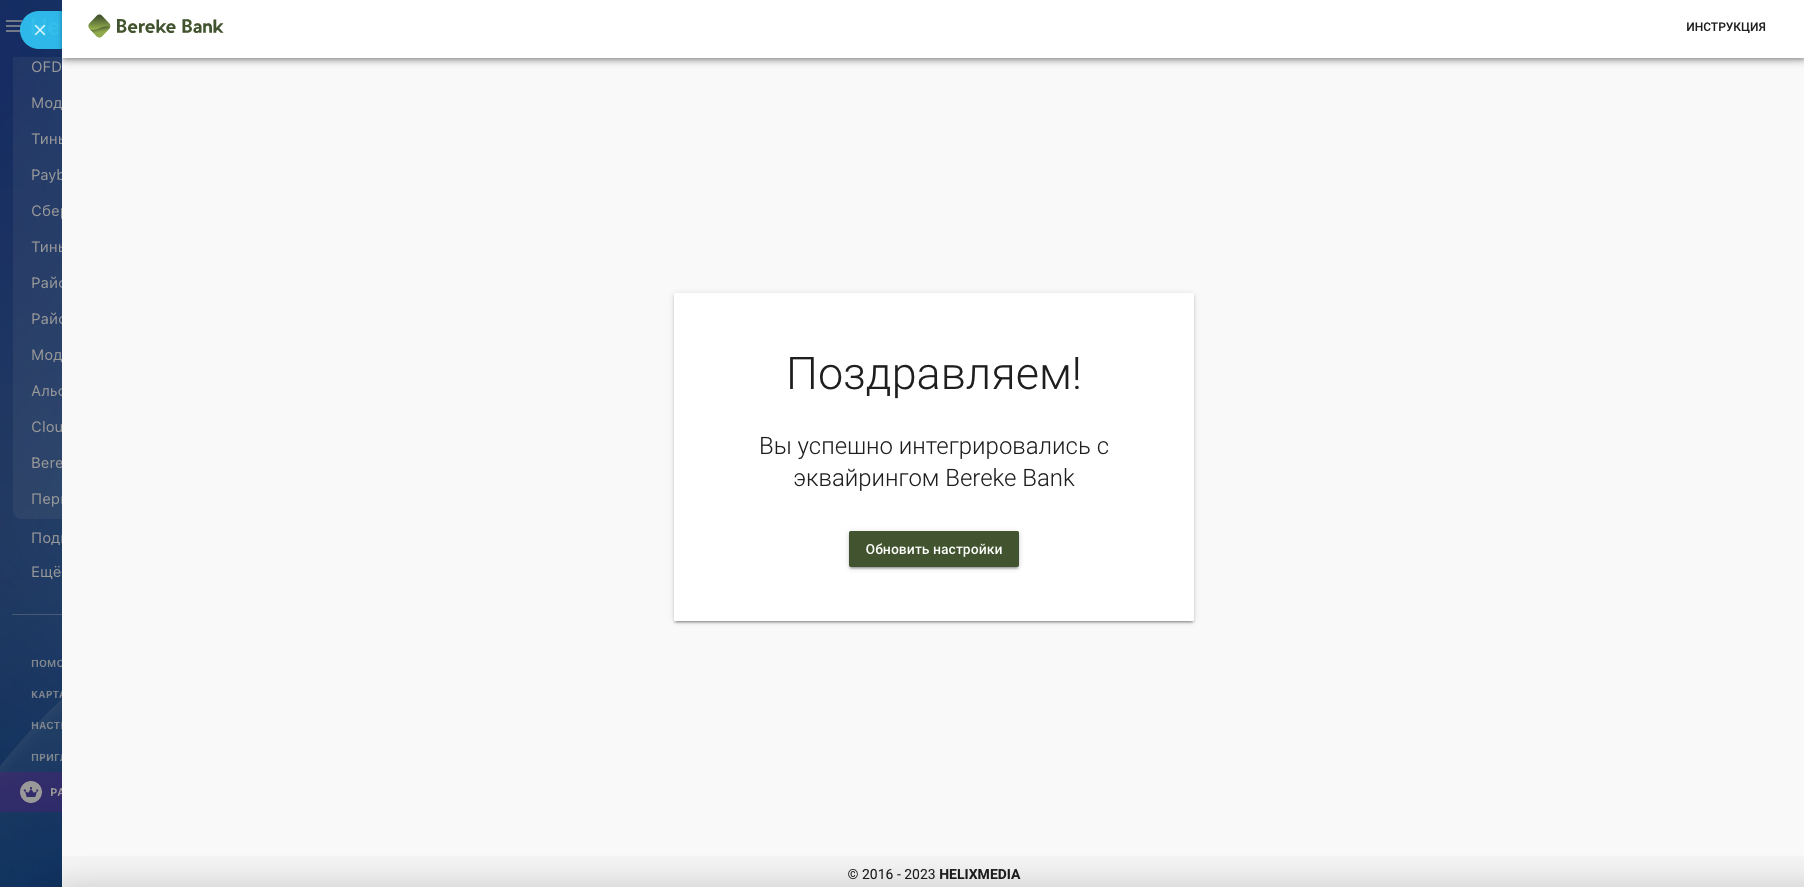Image resolution: width=1804 pixels, height=887 pixels.
Task: Click the crown icon in the sidebar
Action: click(31, 792)
